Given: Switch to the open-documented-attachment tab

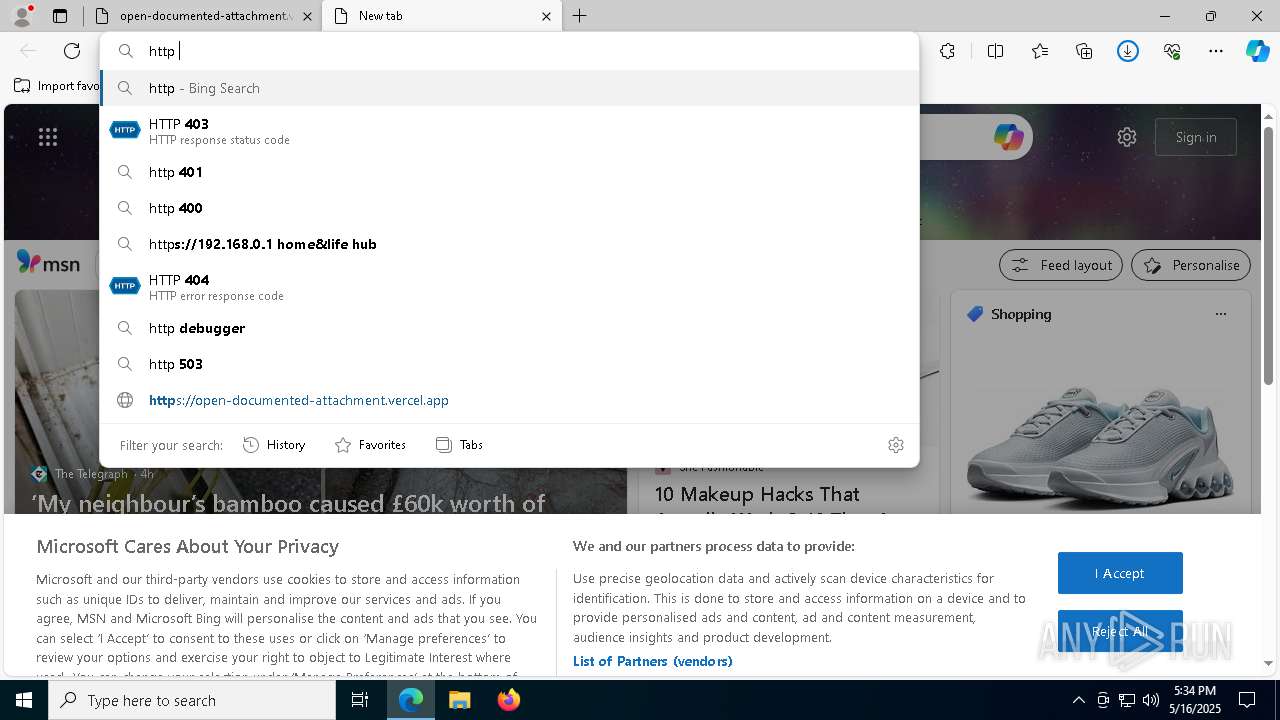Looking at the screenshot, I should 196,16.
